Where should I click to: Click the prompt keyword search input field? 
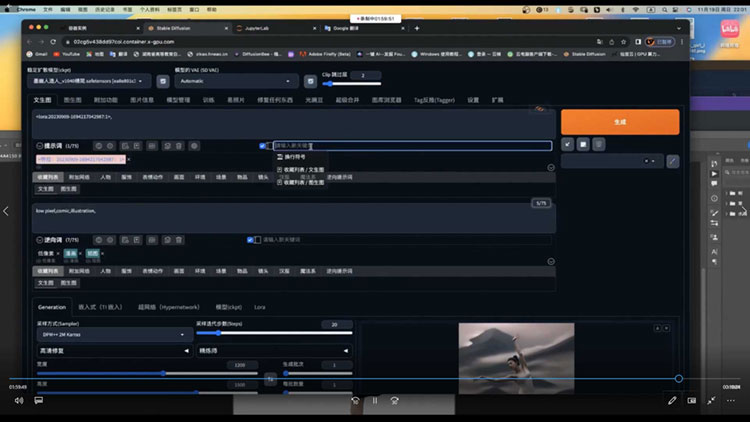click(x=410, y=146)
